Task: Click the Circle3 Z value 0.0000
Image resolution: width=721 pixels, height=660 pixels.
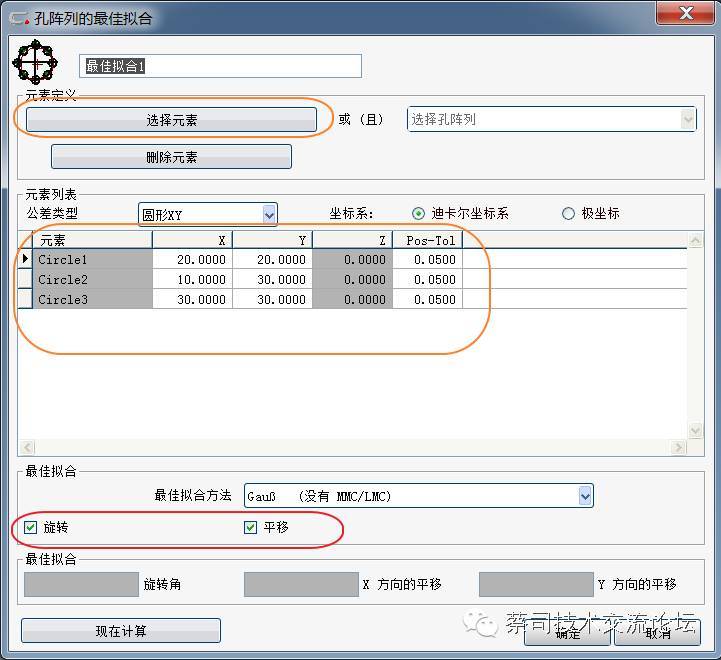Action: pos(352,299)
